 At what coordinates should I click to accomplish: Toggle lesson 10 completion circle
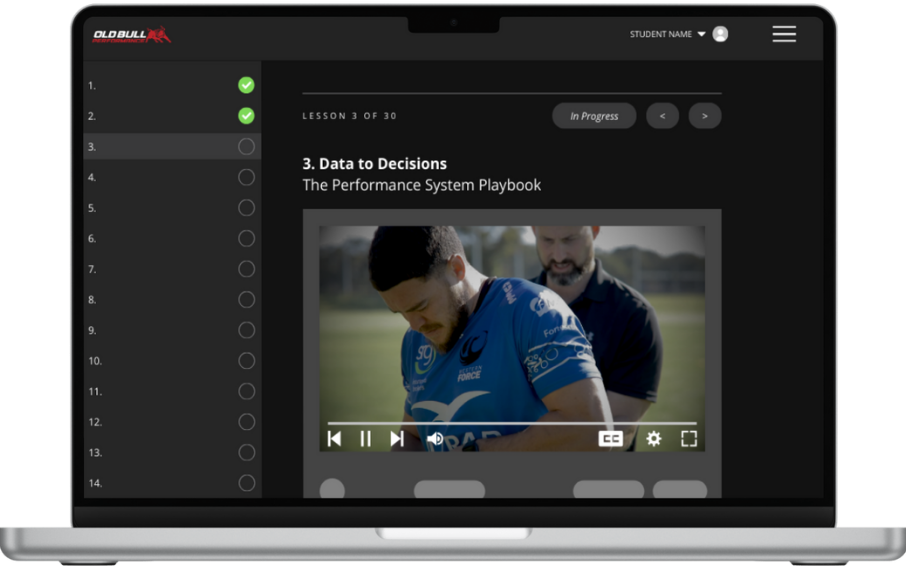[x=246, y=361]
